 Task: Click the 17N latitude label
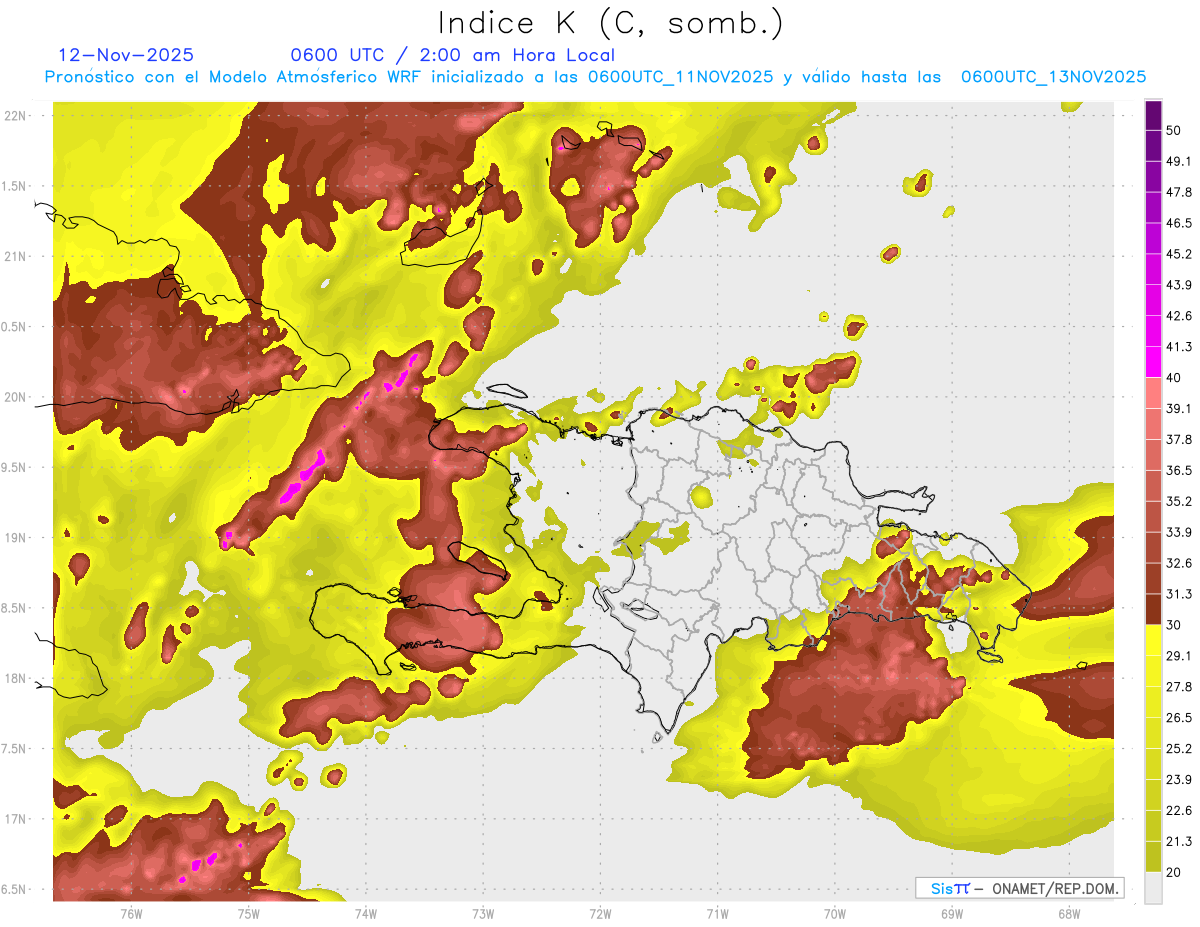[16, 819]
